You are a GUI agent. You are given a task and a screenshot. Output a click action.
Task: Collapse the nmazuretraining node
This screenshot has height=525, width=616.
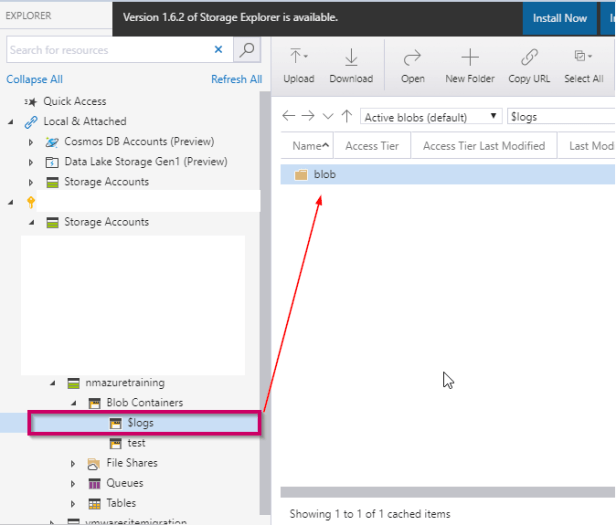pos(53,383)
